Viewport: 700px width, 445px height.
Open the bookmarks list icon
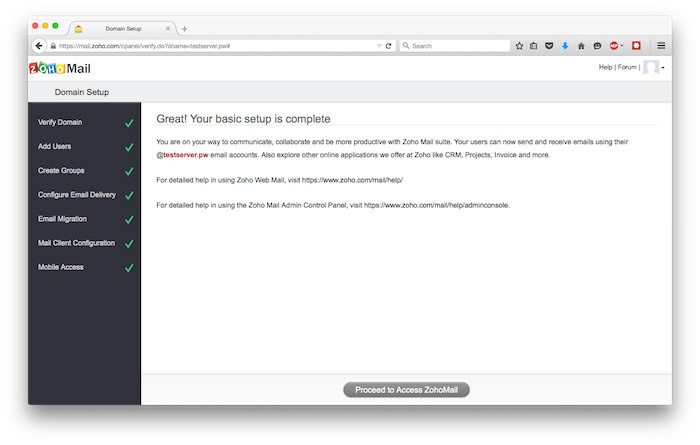(534, 46)
